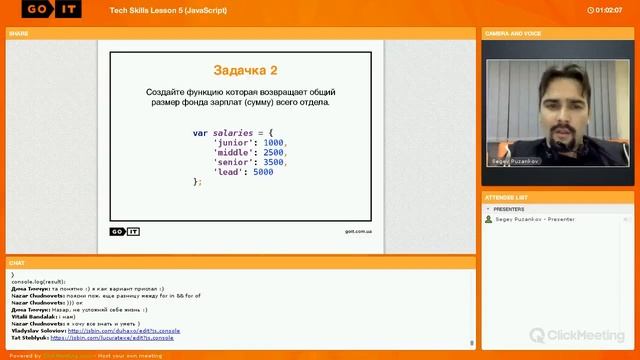Viewport: 640px width, 360px height.
Task: Click the slide description line starting 'Создайте функцию'
Action: pos(241,92)
